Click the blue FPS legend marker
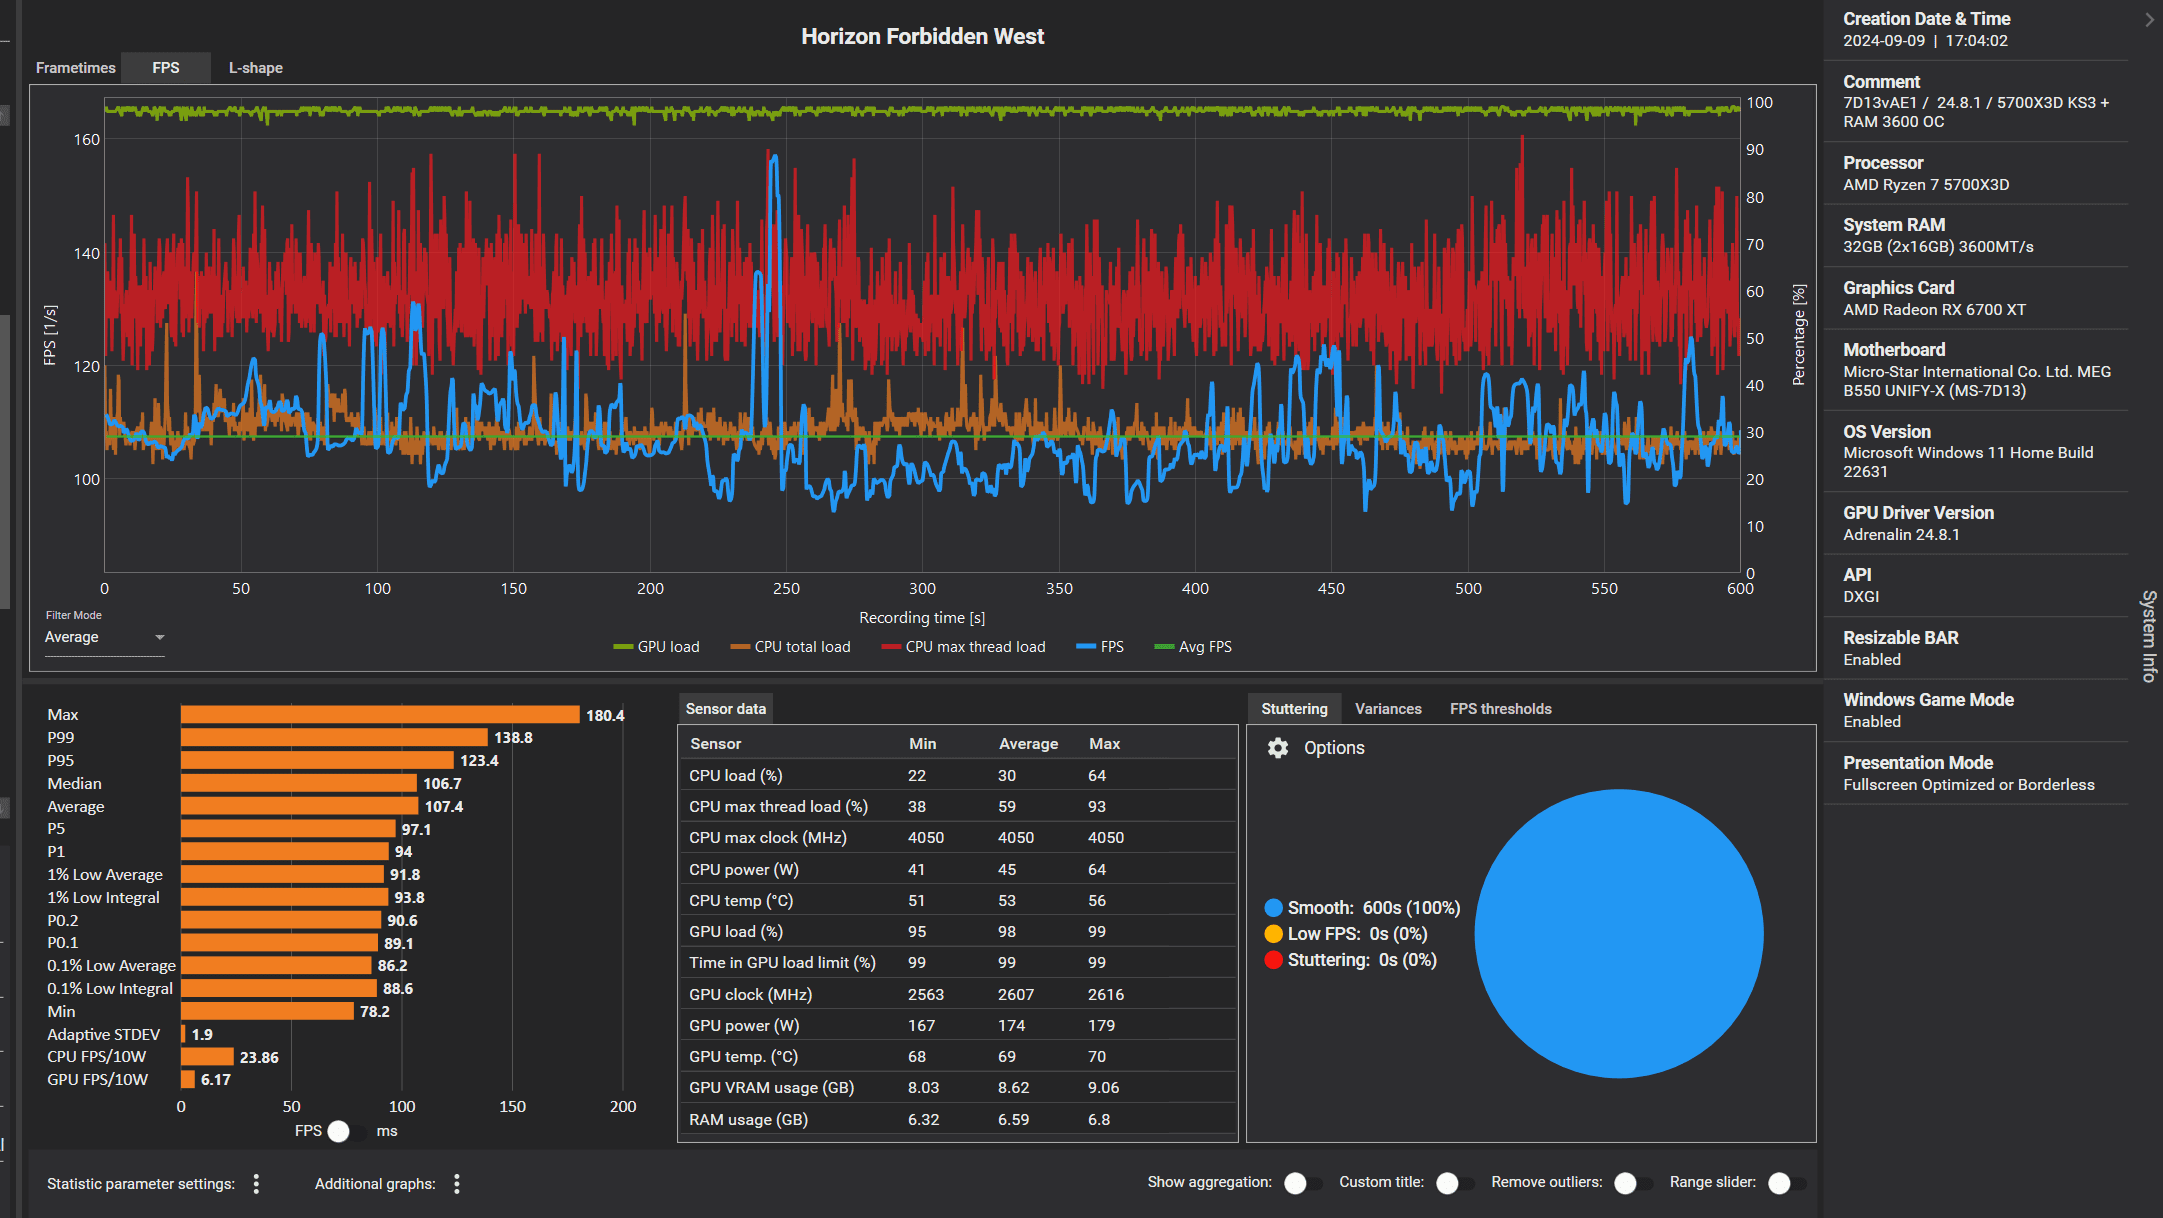 1086,647
